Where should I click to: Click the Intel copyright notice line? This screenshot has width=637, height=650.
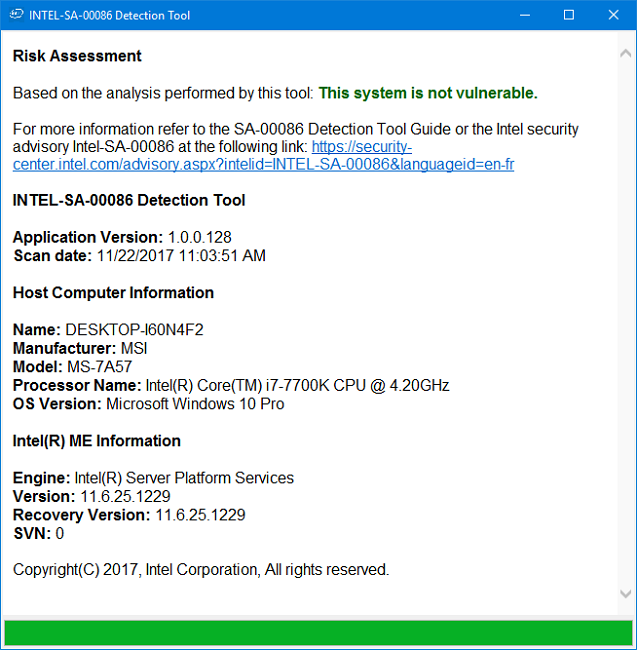tap(201, 570)
